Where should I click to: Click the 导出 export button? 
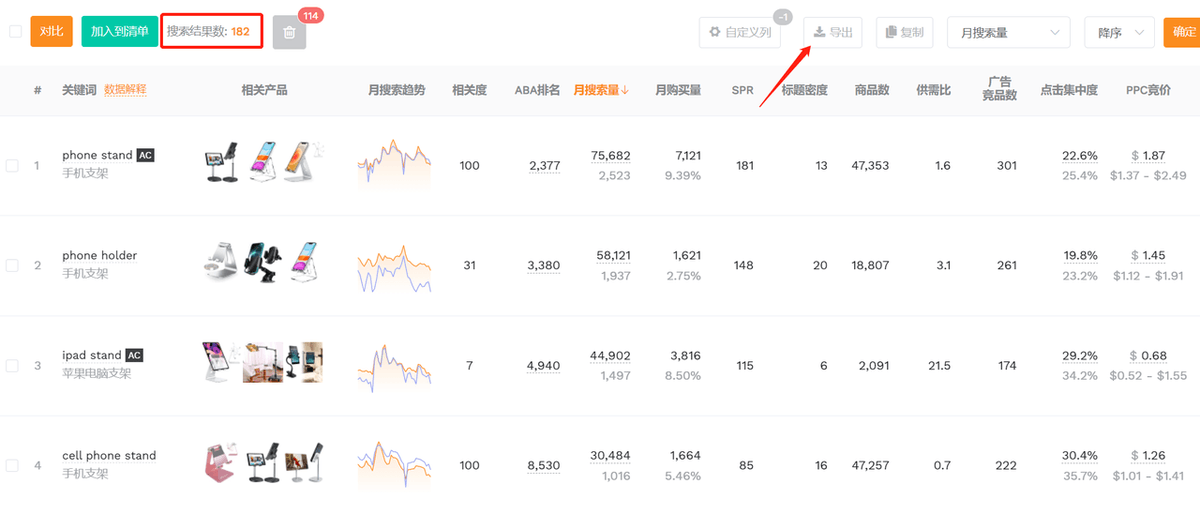click(833, 32)
